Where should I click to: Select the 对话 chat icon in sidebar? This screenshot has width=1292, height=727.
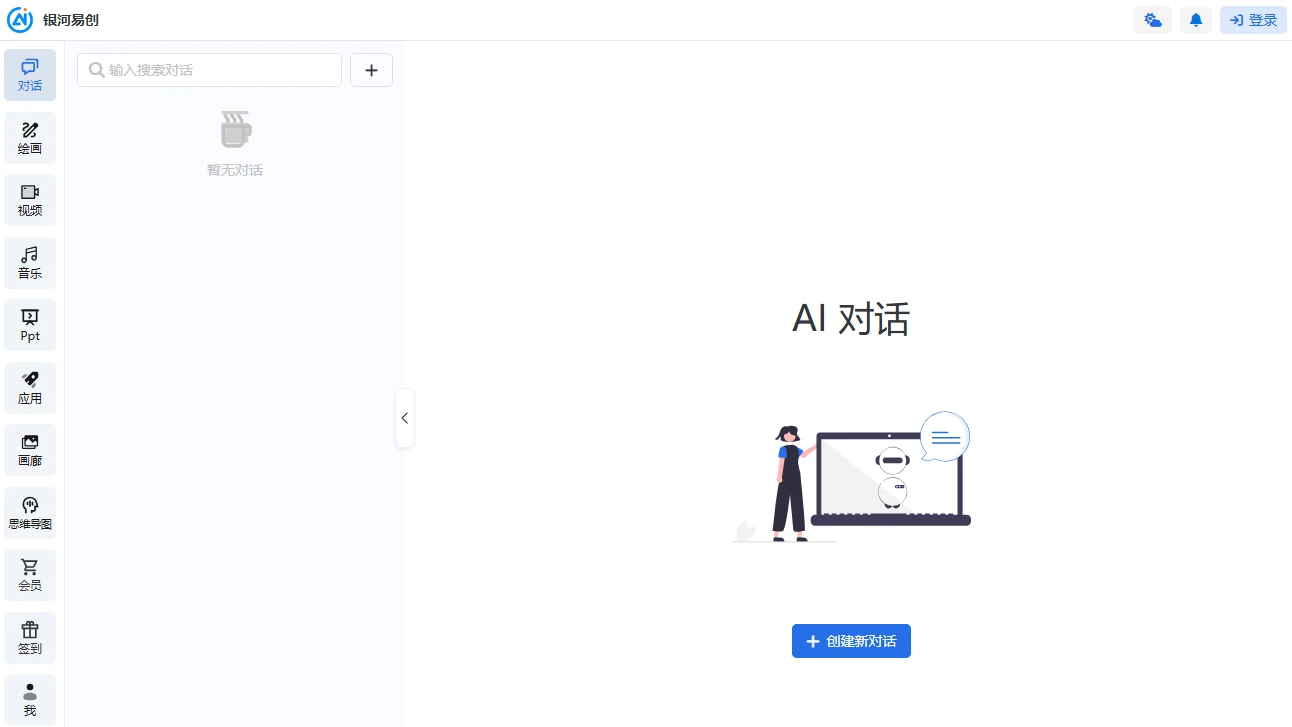30,74
